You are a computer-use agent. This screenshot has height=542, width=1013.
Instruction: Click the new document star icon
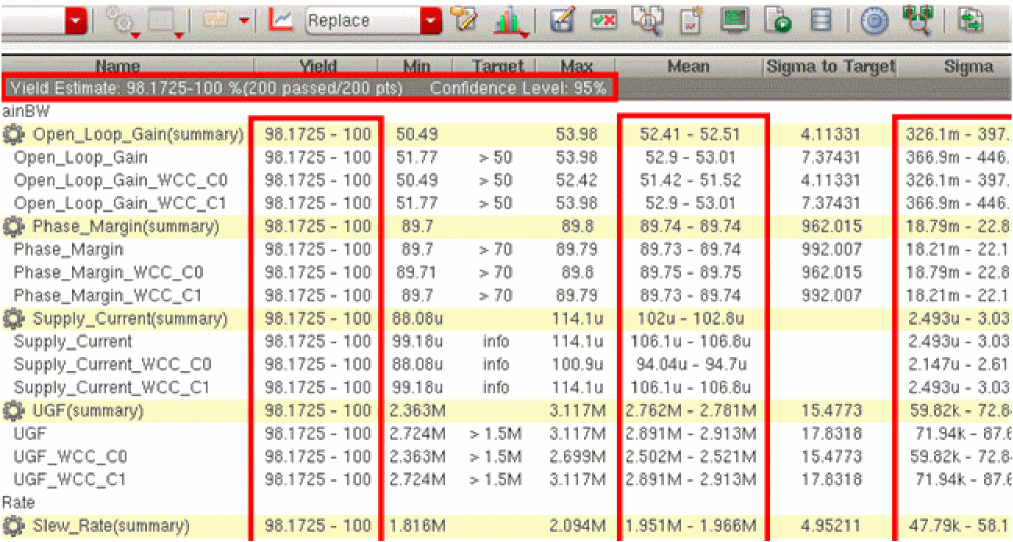point(691,20)
